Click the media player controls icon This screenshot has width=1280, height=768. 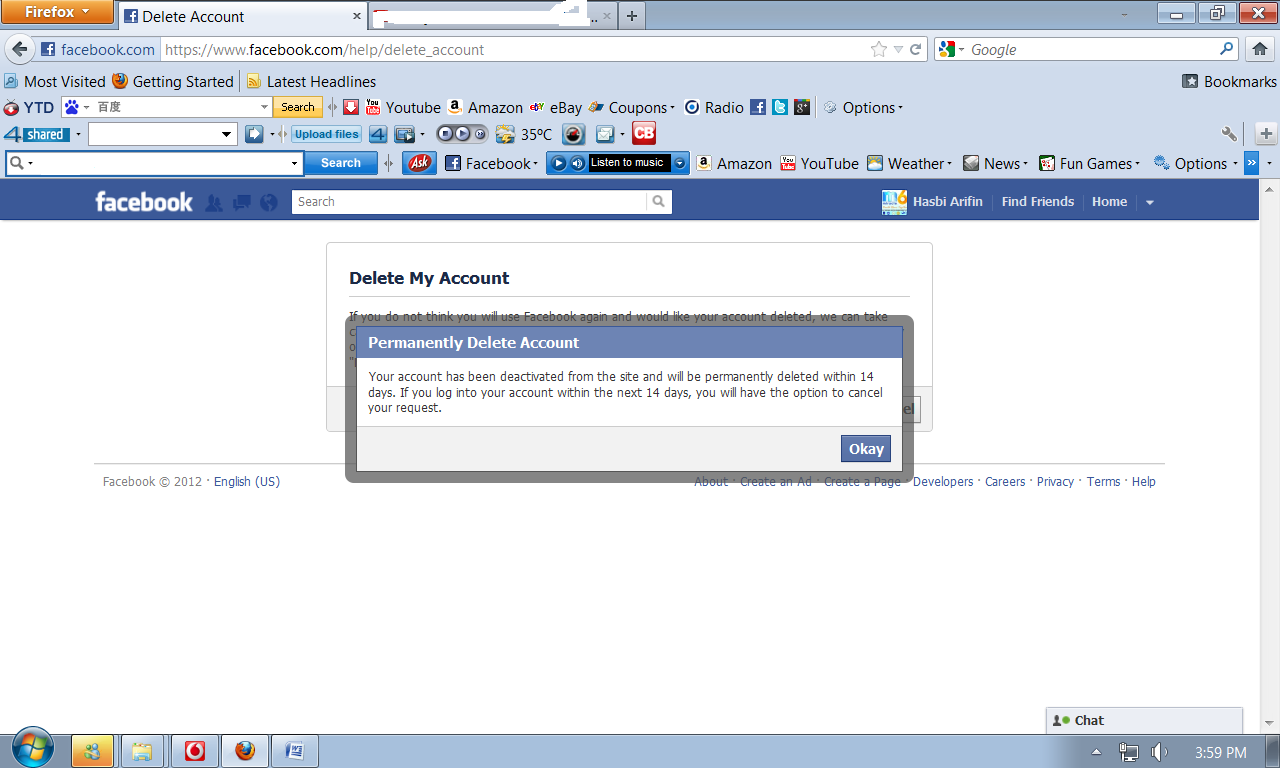pos(461,134)
